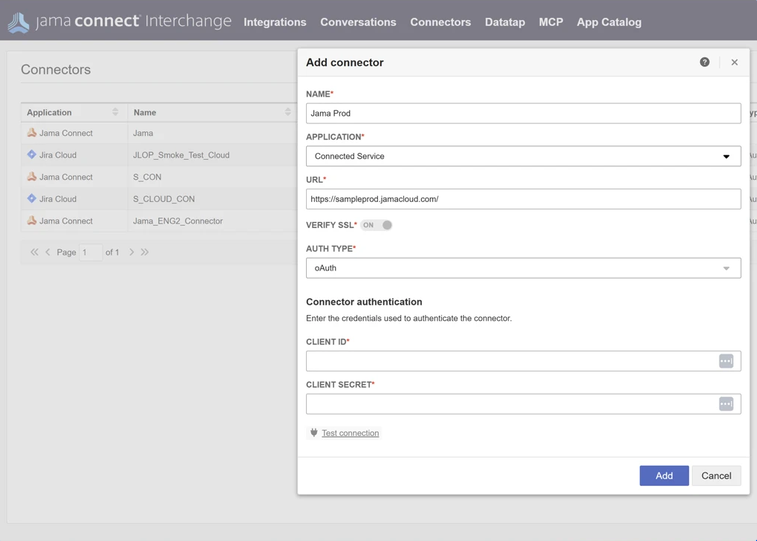
Task: Click Jama Connect text in S_CON row
Action: coord(66,177)
